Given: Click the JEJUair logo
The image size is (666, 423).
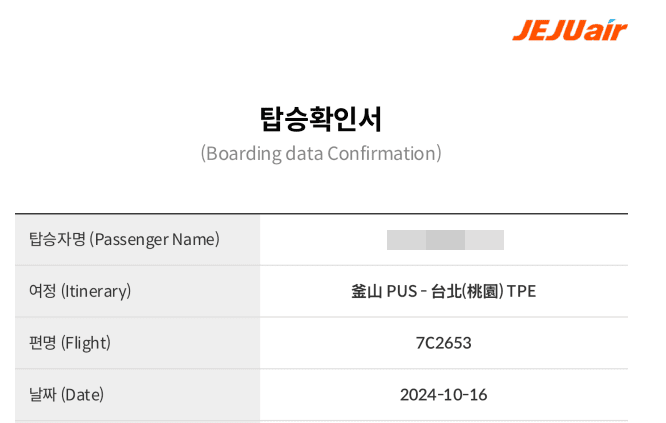Looking at the screenshot, I should click(569, 30).
